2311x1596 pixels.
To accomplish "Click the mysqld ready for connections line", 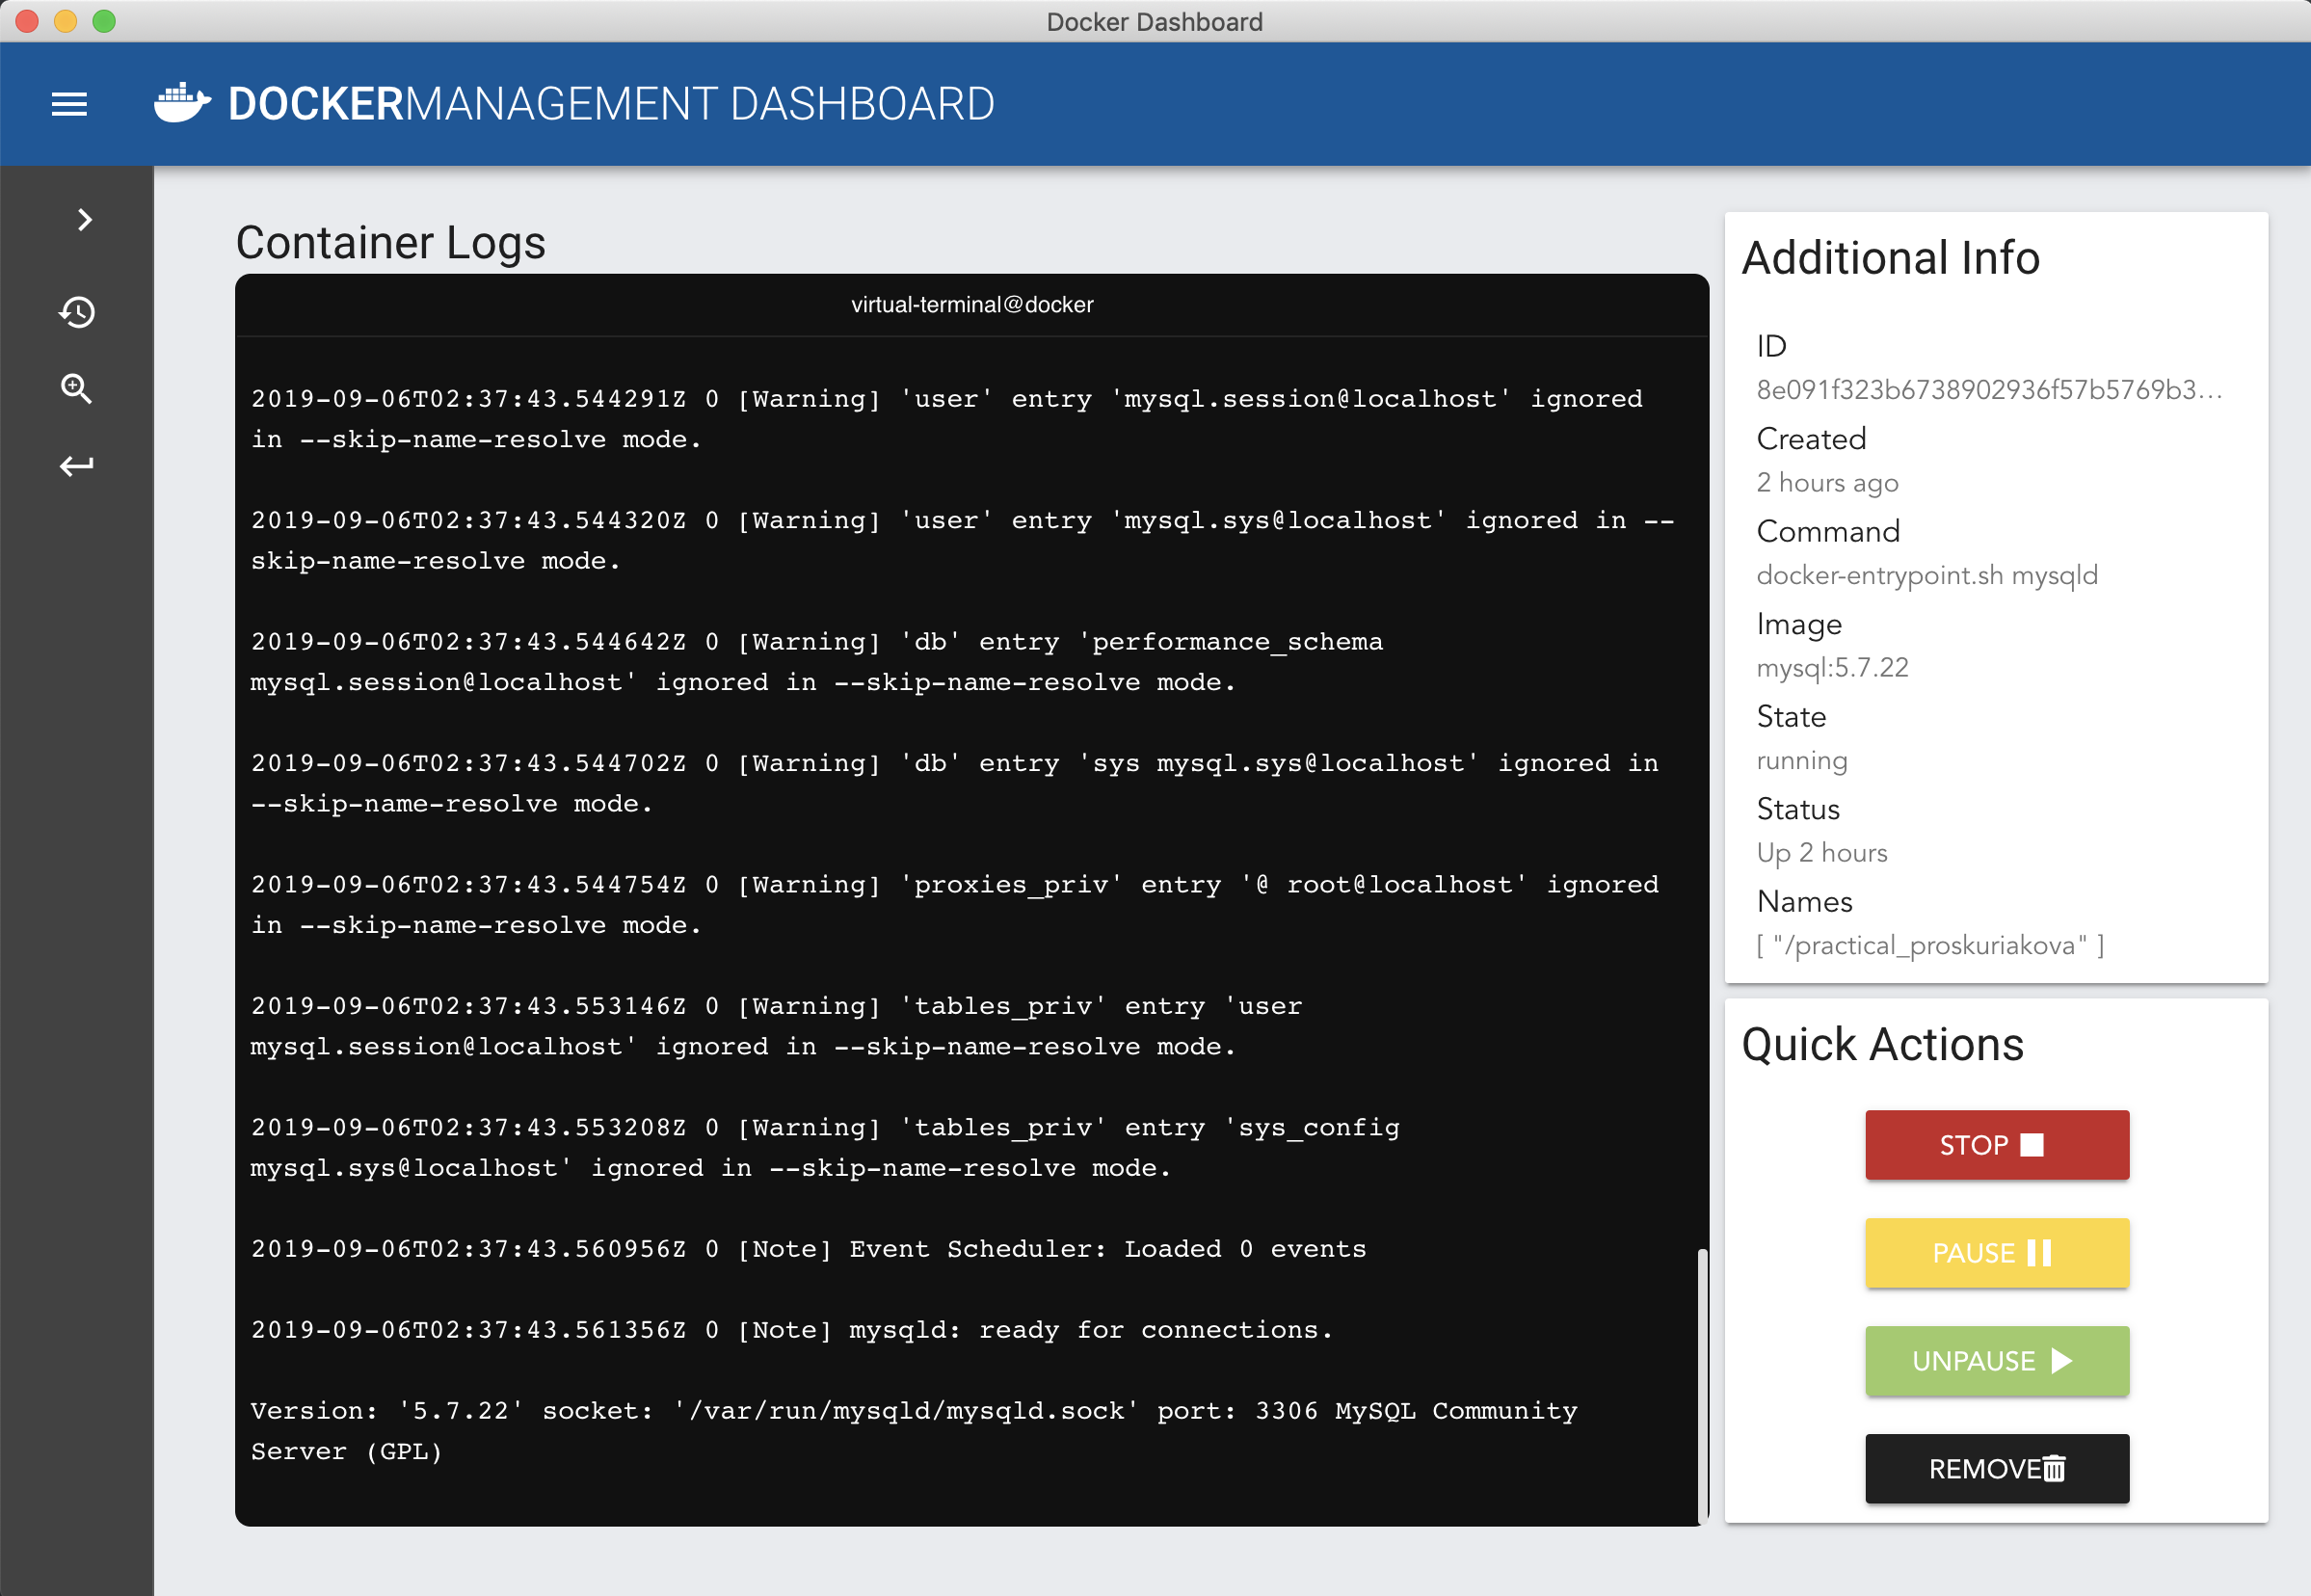I will click(792, 1330).
